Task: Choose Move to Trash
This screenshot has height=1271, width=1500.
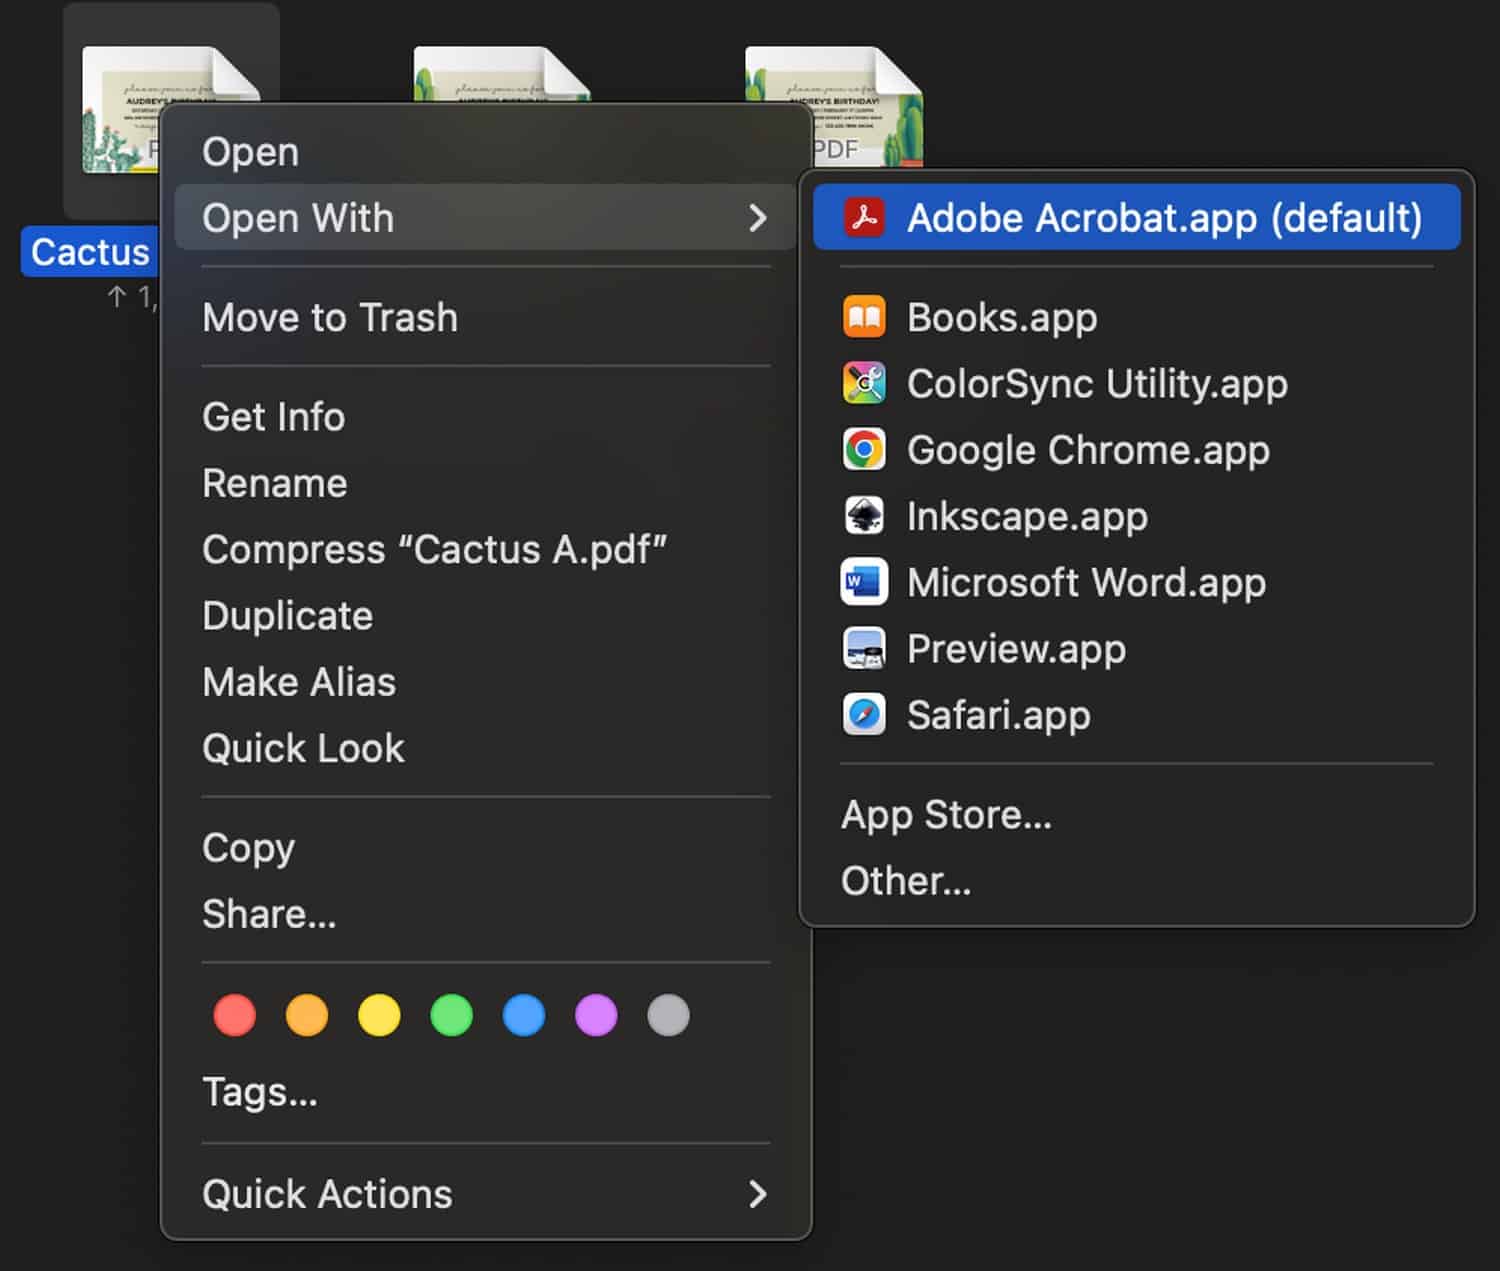Action: point(330,318)
